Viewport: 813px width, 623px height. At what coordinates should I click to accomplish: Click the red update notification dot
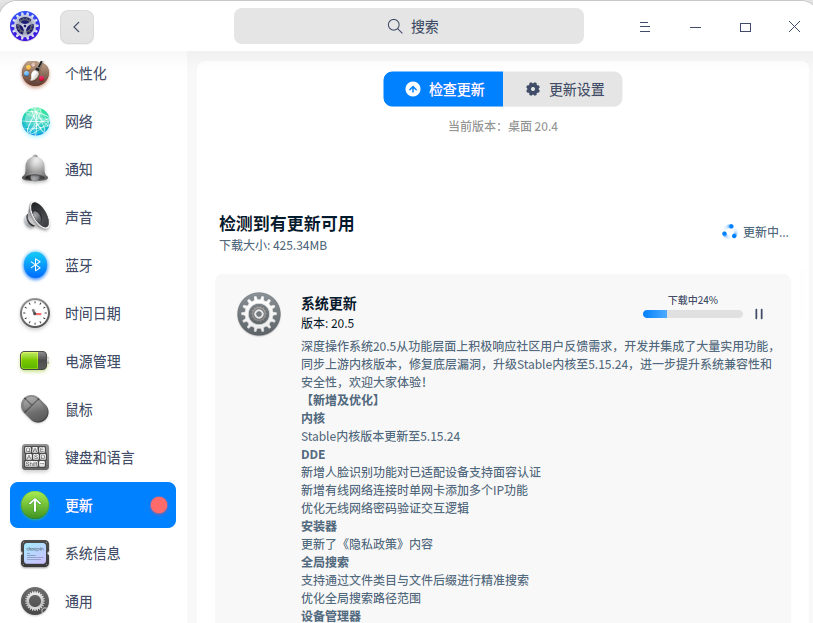coord(159,505)
